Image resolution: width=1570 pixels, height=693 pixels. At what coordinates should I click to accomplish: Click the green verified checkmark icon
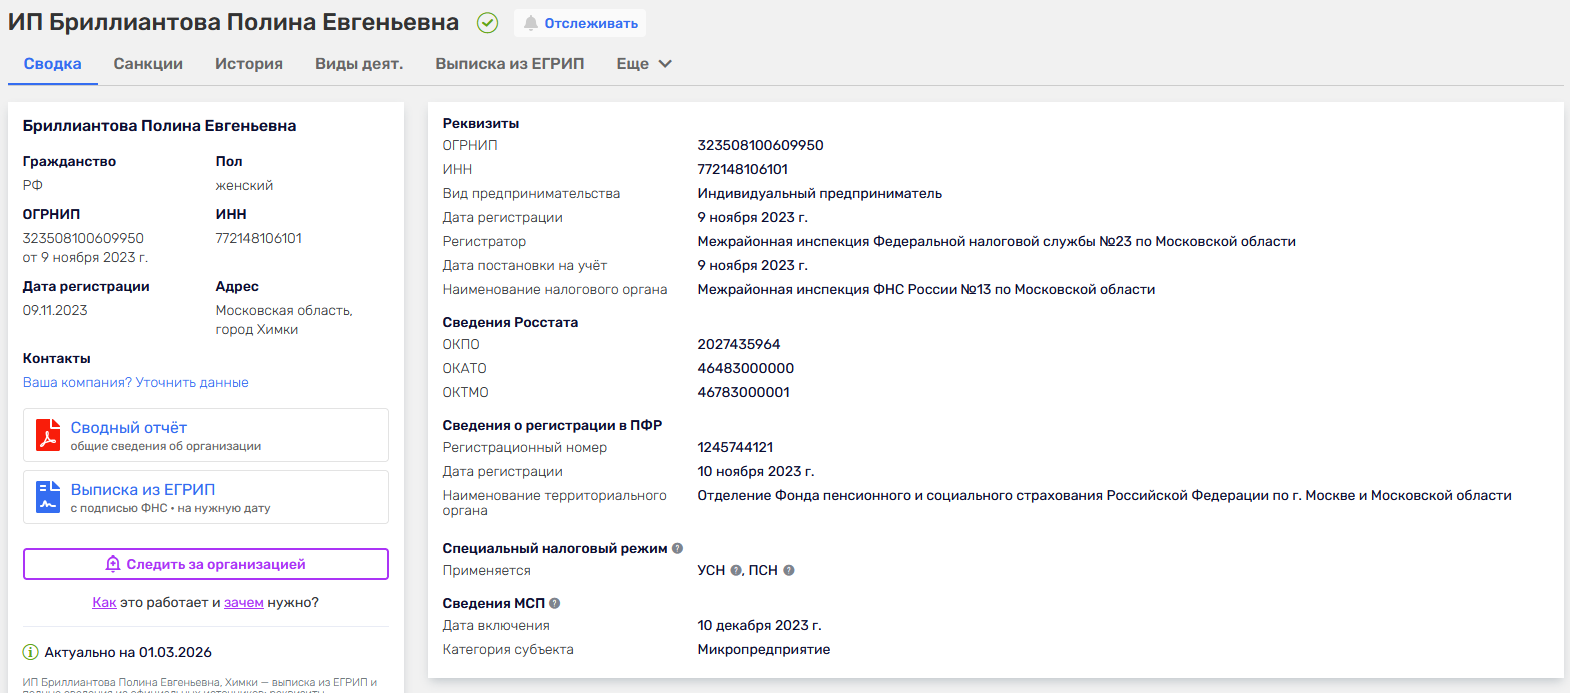(x=487, y=23)
